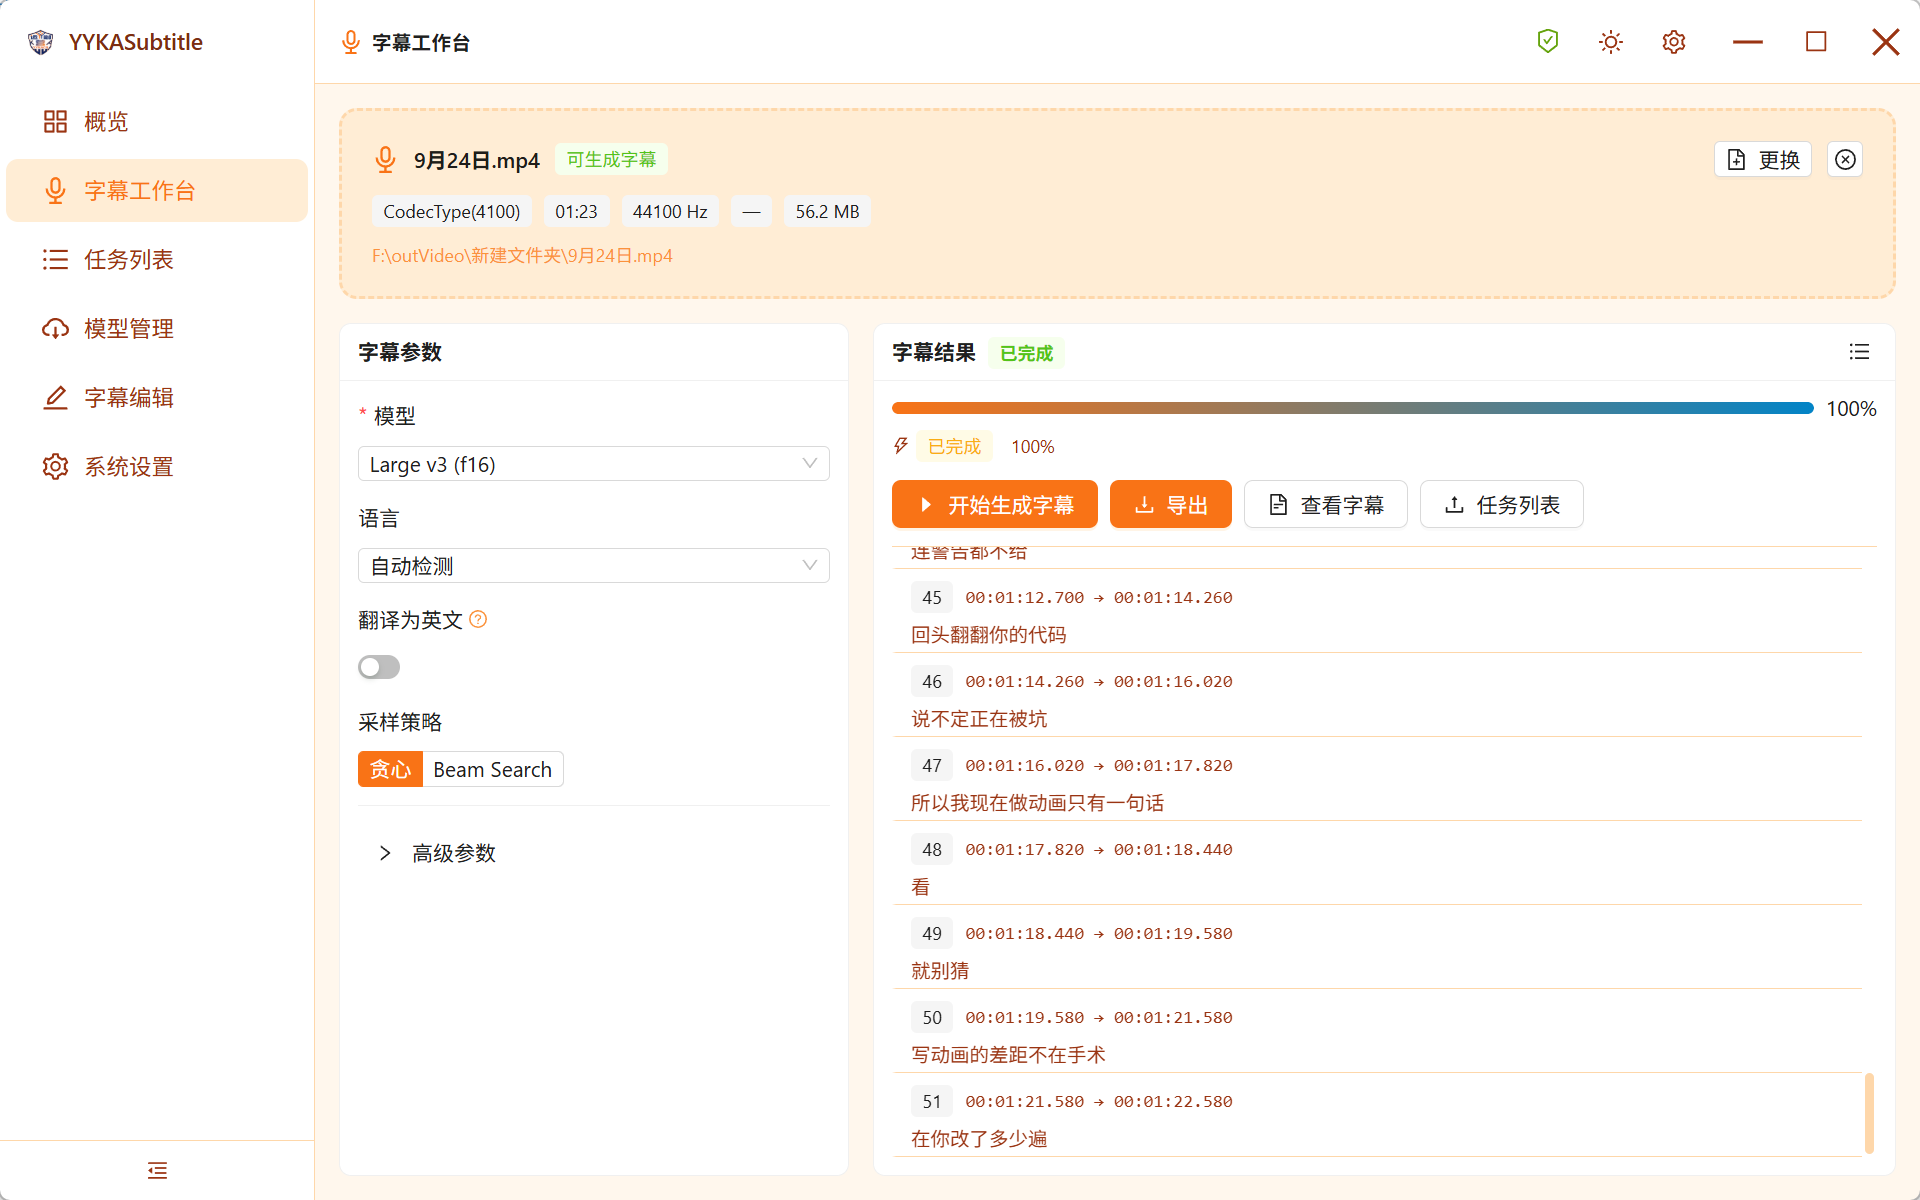Toggle the light/dark theme sun icon
This screenshot has width=1920, height=1200.
click(1610, 42)
